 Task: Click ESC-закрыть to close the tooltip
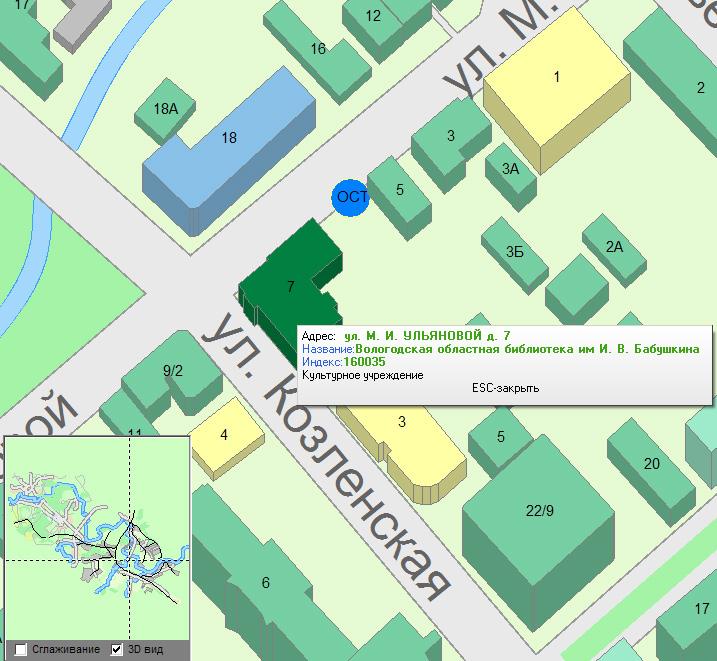click(x=505, y=388)
